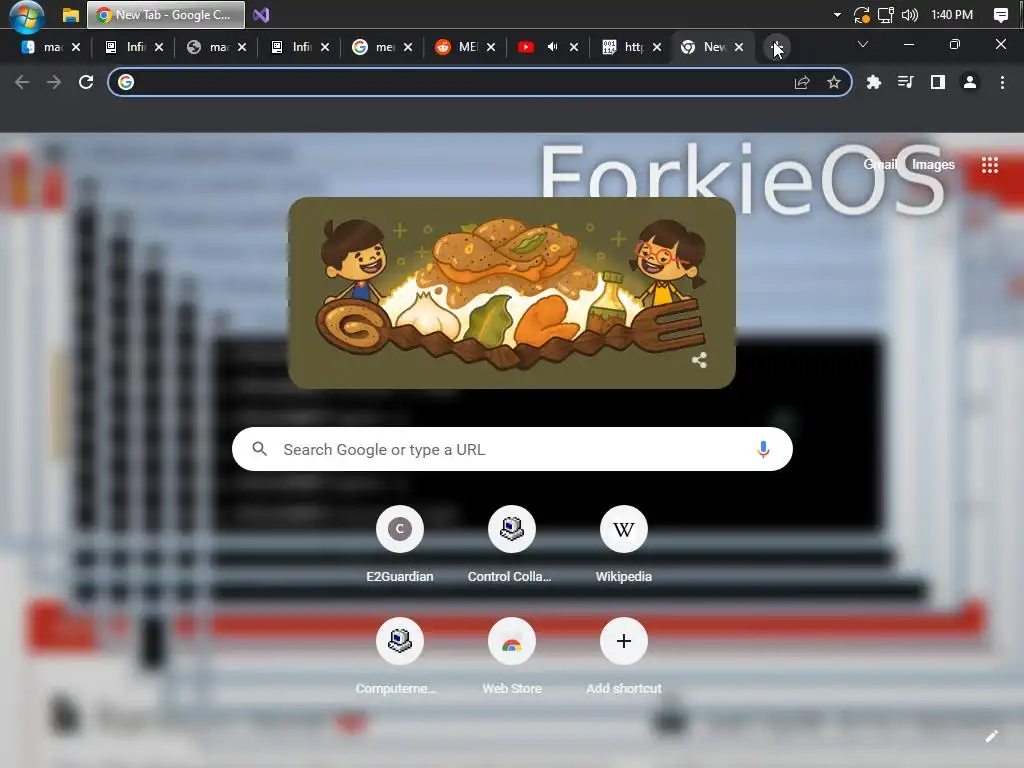Open the notifications action center
Viewport: 1024px width, 768px height.
pos(1000,14)
